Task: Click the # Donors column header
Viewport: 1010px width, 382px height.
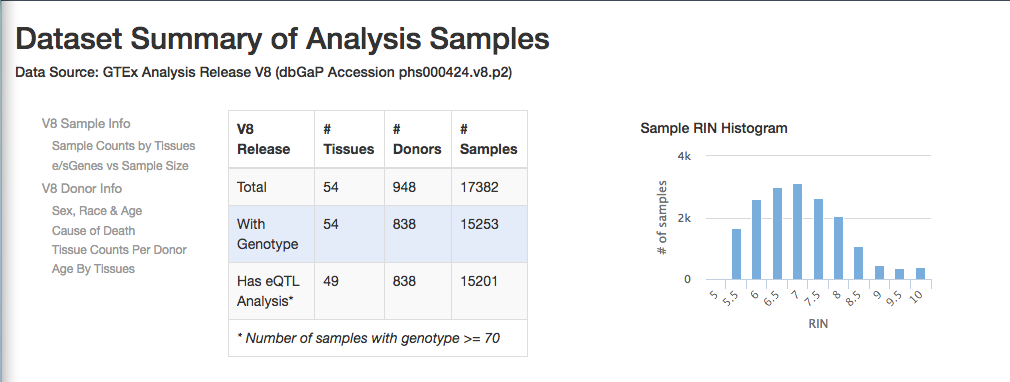Action: (x=417, y=139)
